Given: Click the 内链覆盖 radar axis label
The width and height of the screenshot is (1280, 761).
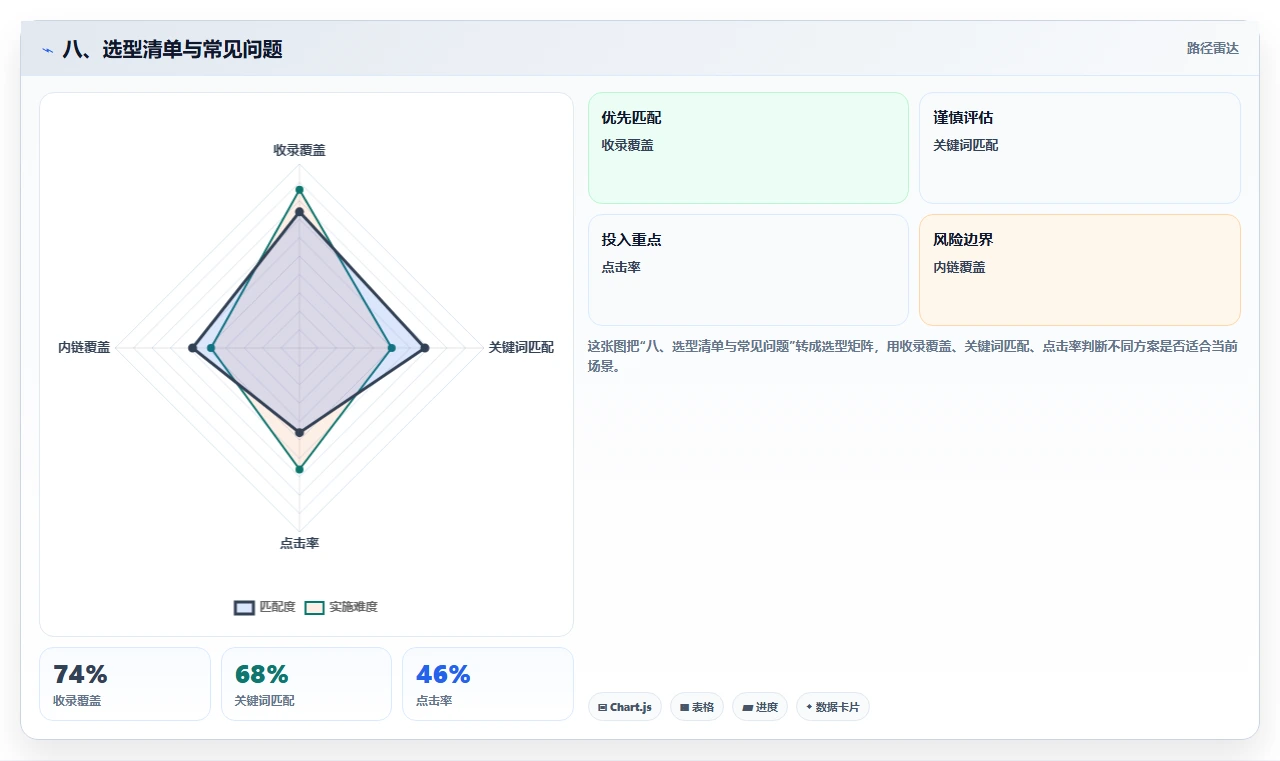Looking at the screenshot, I should [84, 348].
